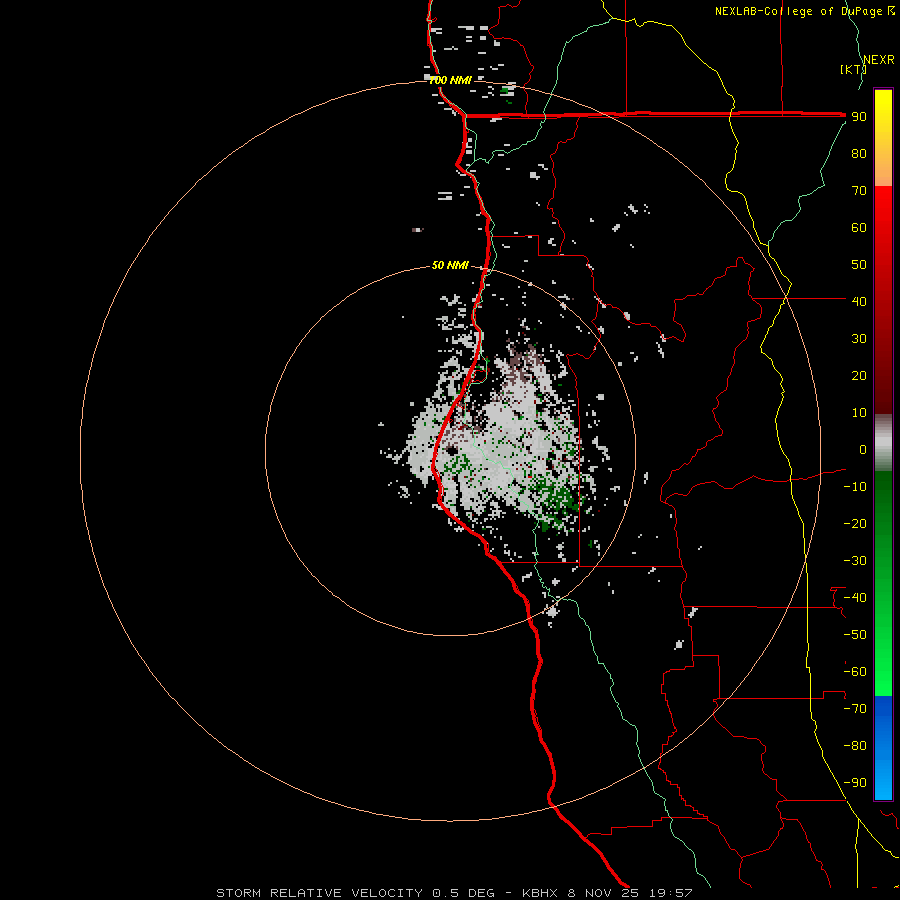900x900 pixels.
Task: Click the gray zero-velocity segment of color bar
Action: click(883, 443)
